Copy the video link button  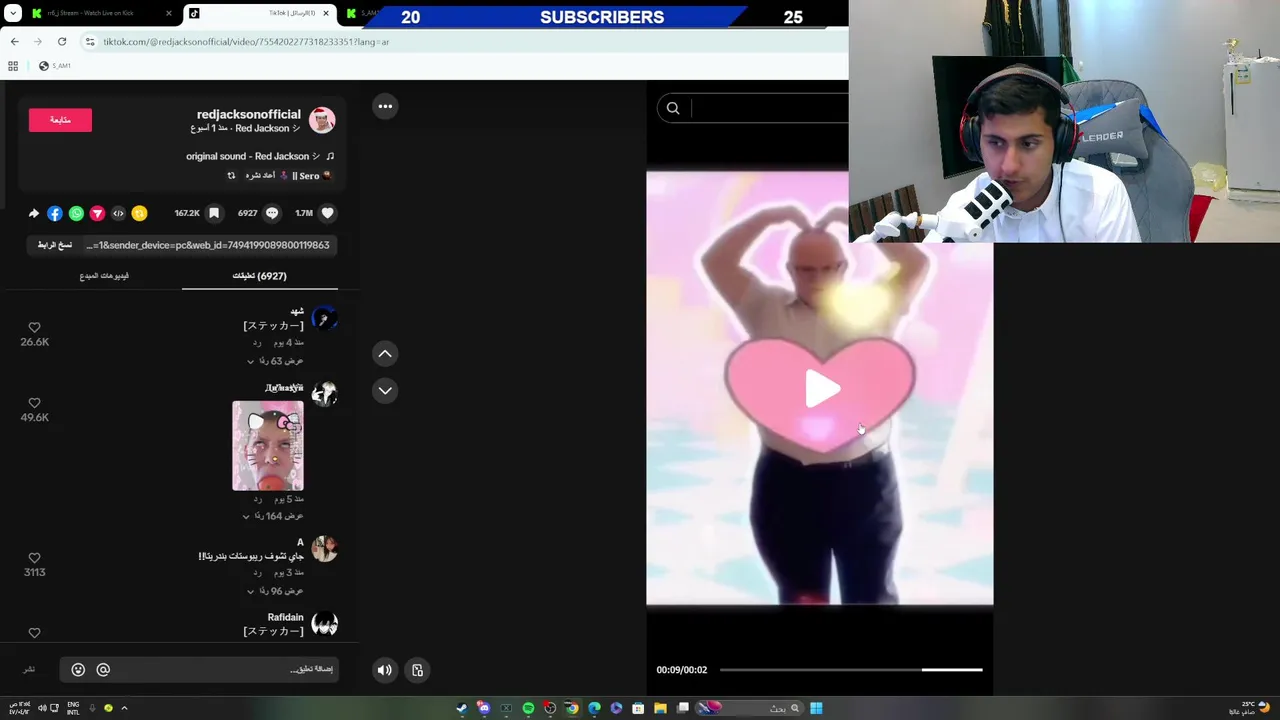click(x=54, y=245)
